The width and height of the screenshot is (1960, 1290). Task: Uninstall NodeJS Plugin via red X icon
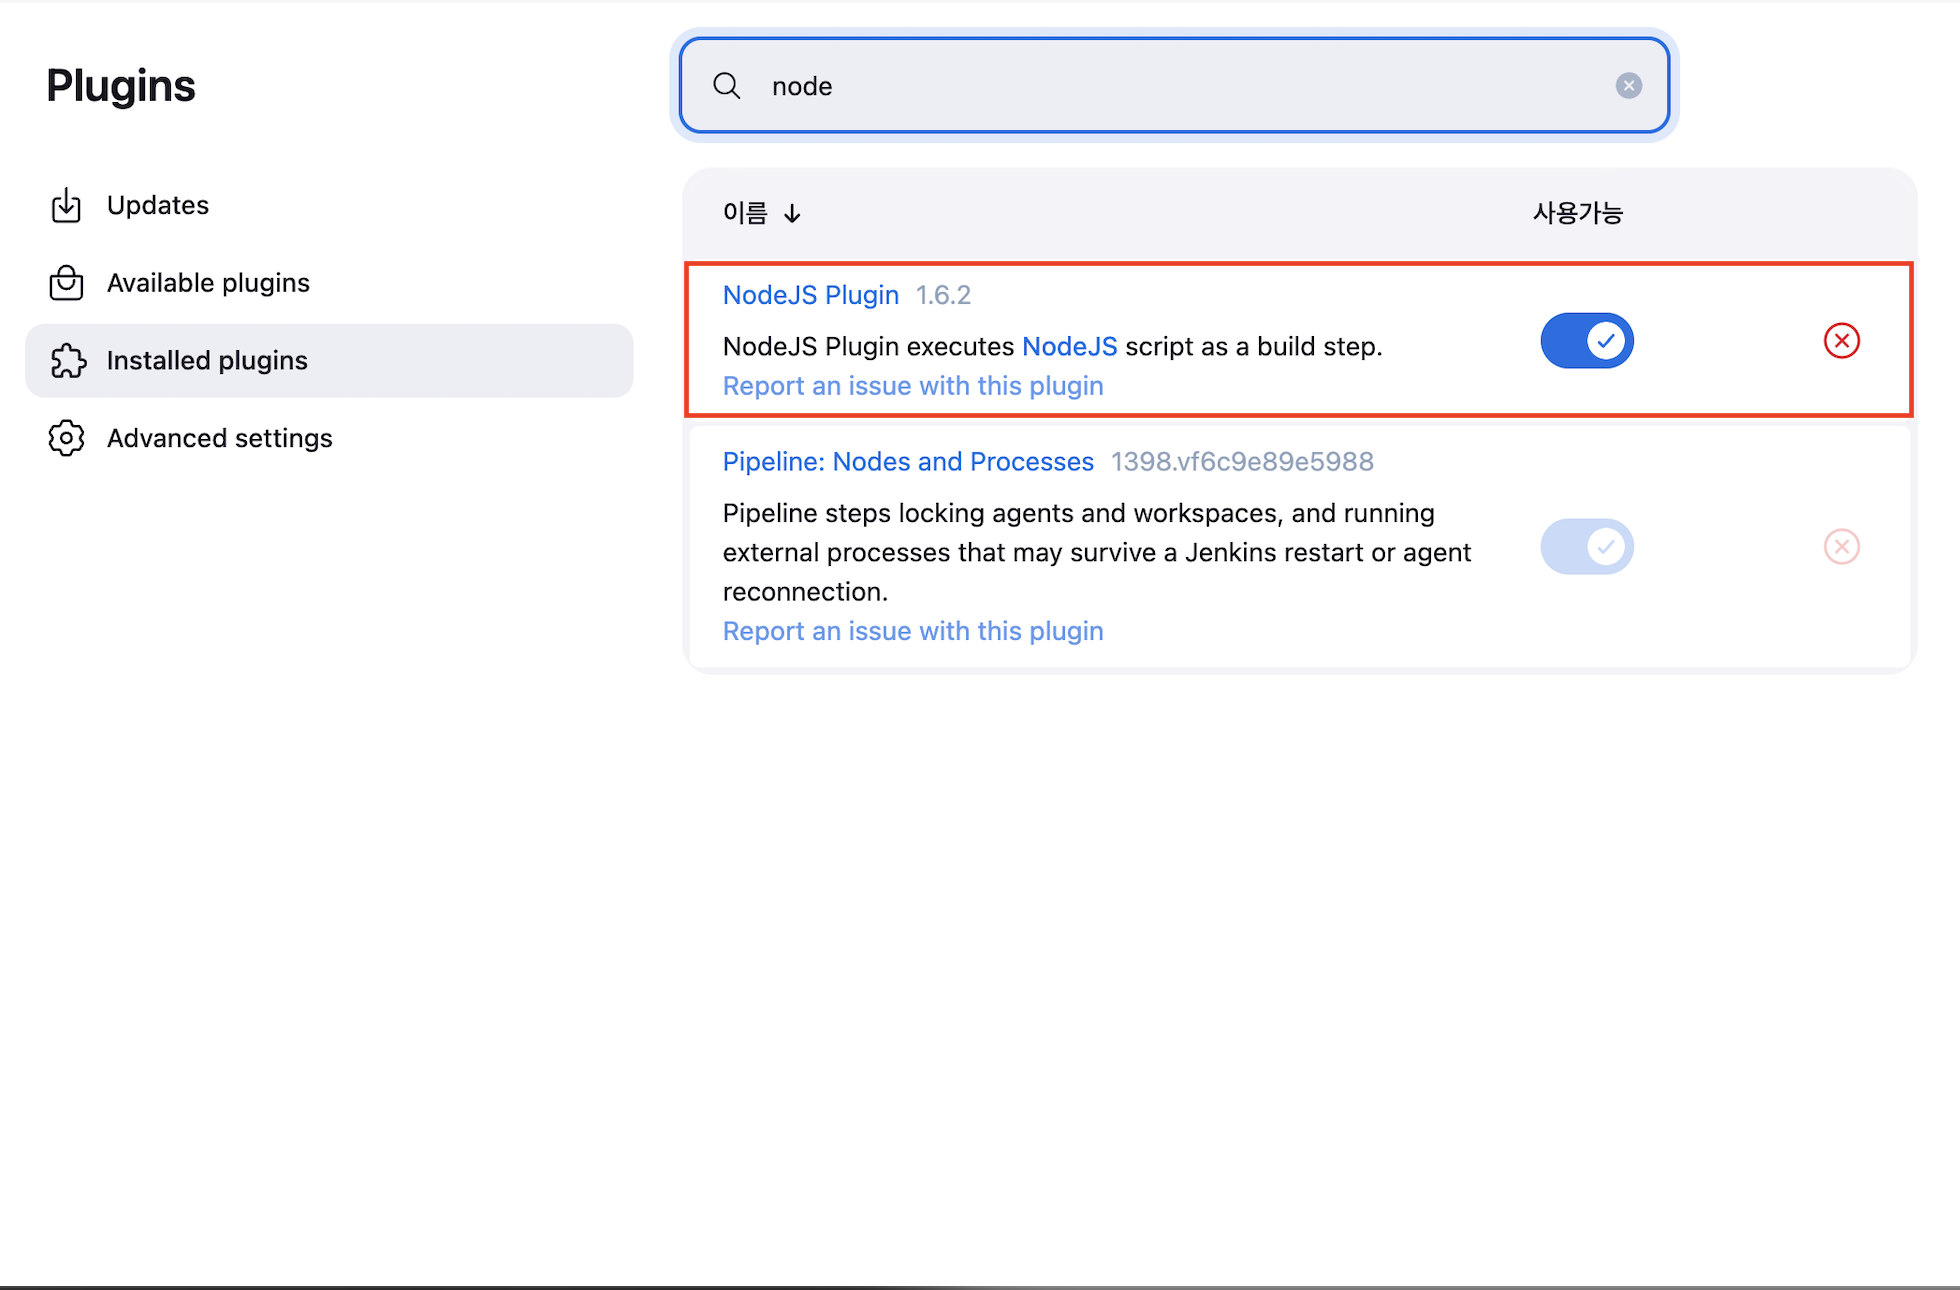(1841, 341)
